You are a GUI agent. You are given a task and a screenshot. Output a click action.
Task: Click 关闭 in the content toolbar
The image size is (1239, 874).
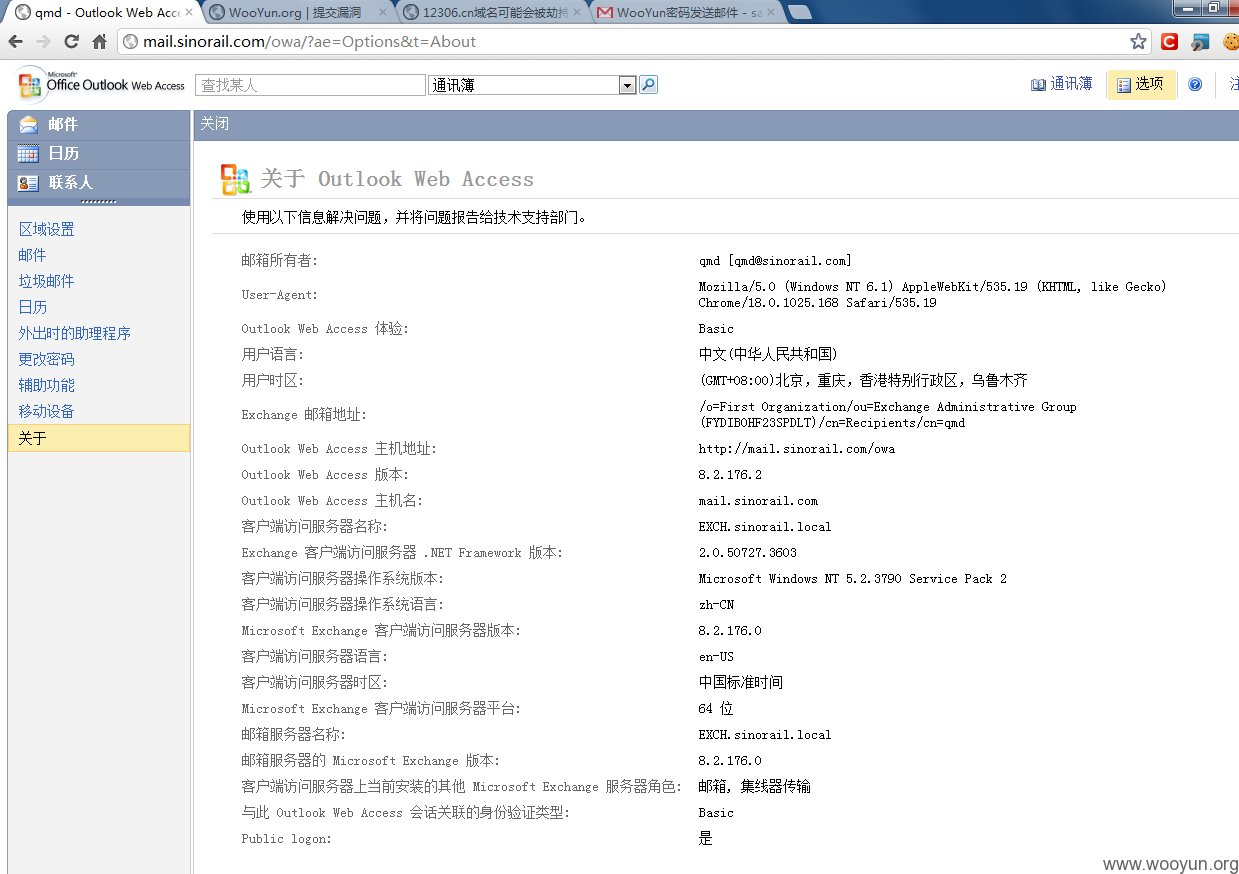[x=214, y=124]
